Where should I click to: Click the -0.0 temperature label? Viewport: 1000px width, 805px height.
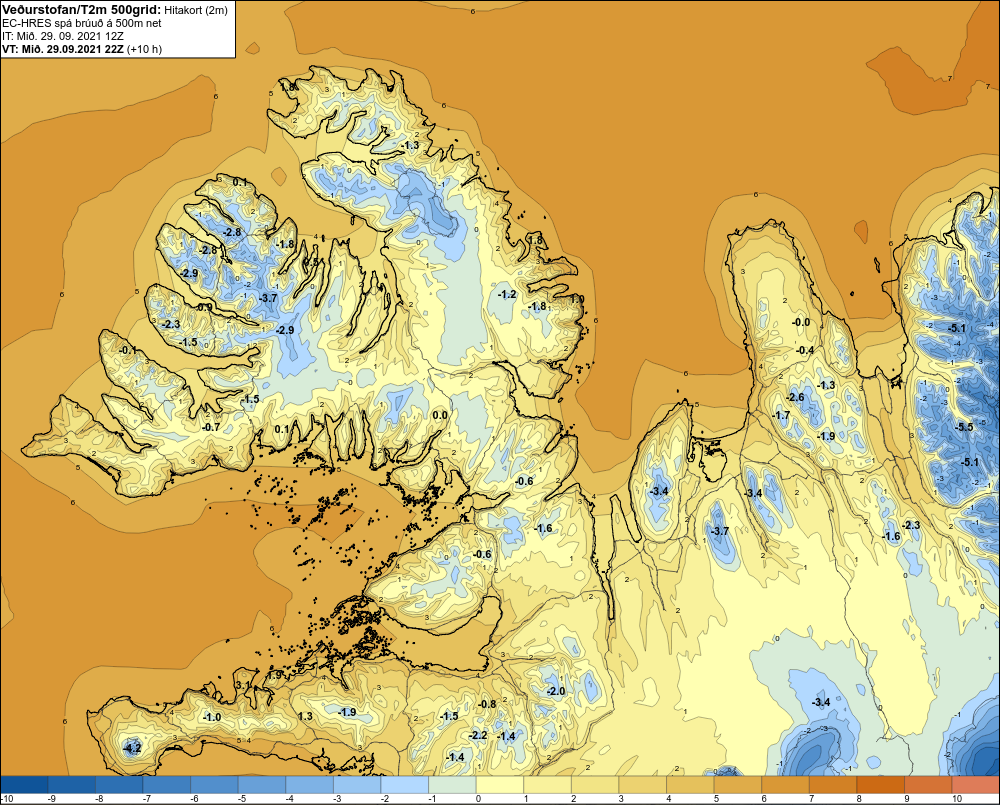[801, 322]
